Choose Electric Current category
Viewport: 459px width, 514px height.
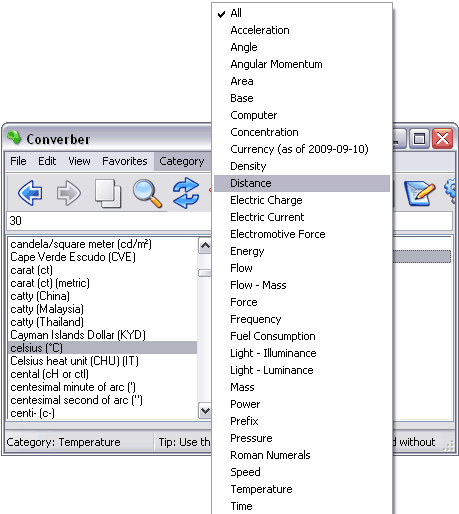tap(302, 217)
